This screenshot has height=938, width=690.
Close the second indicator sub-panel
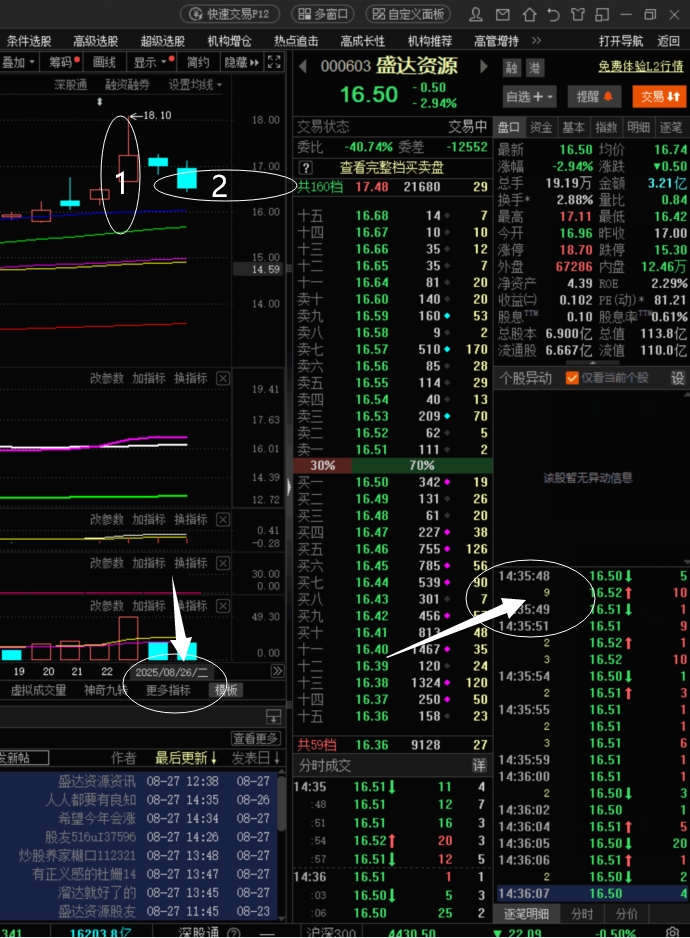[x=223, y=519]
